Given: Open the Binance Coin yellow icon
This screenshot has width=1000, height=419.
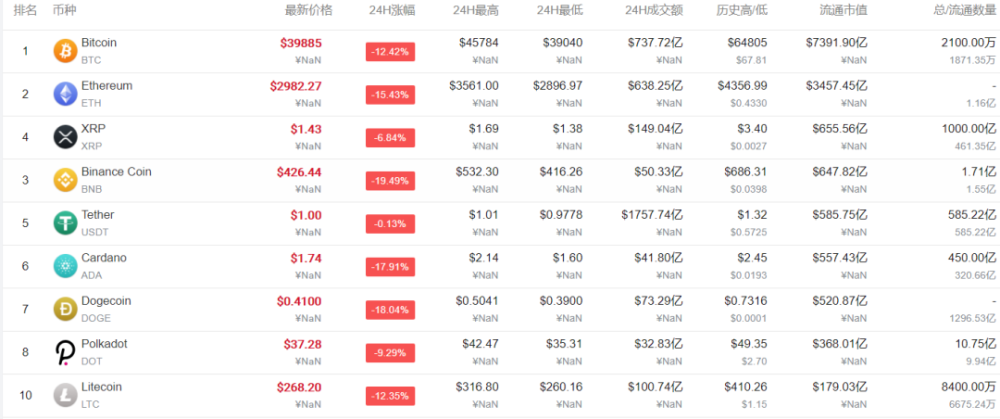Looking at the screenshot, I should tap(65, 180).
